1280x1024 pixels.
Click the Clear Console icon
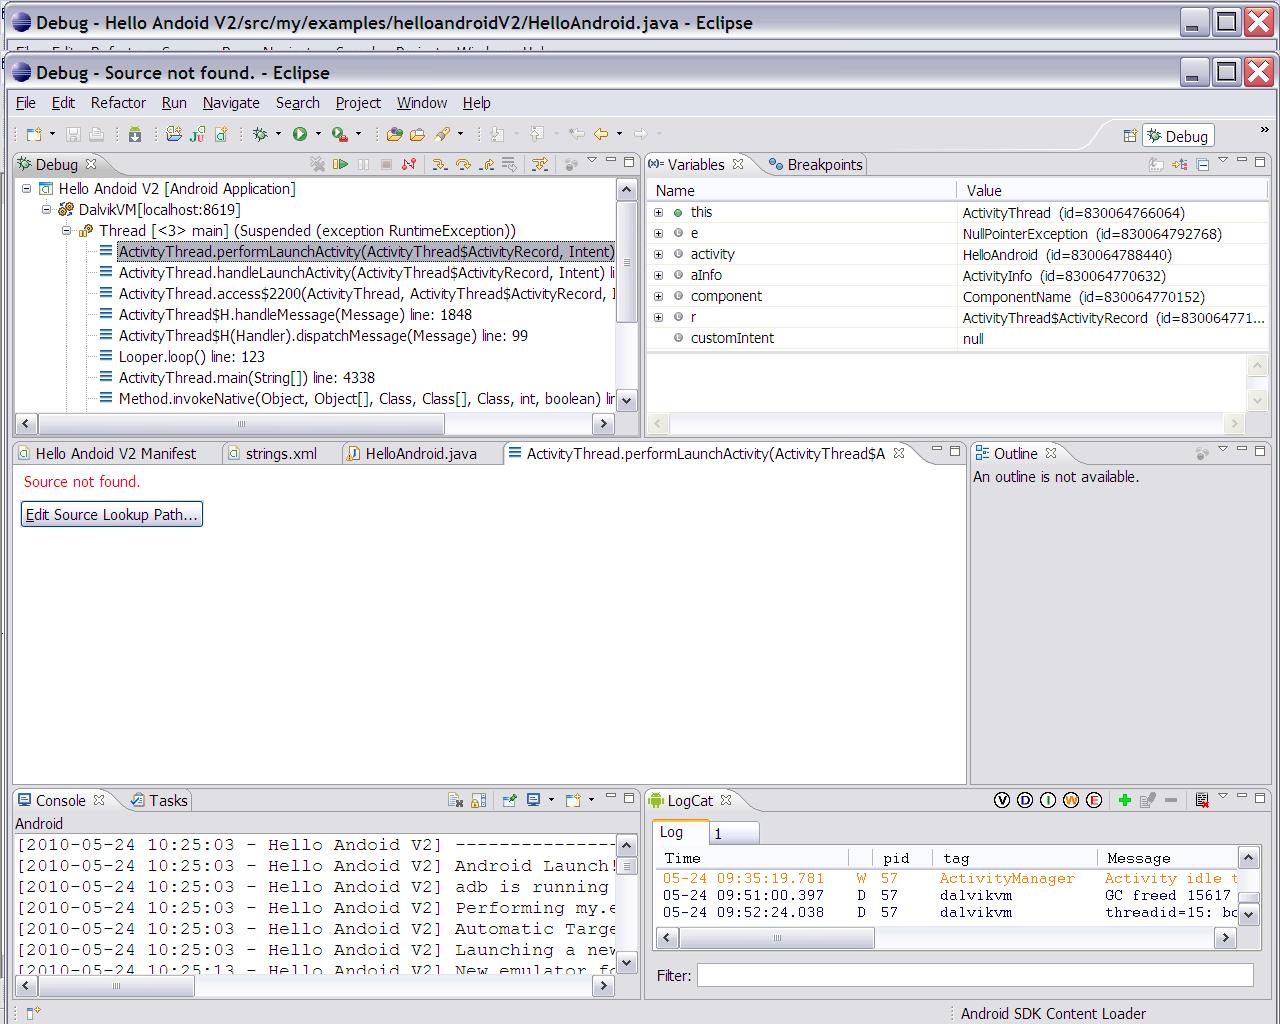coord(455,800)
